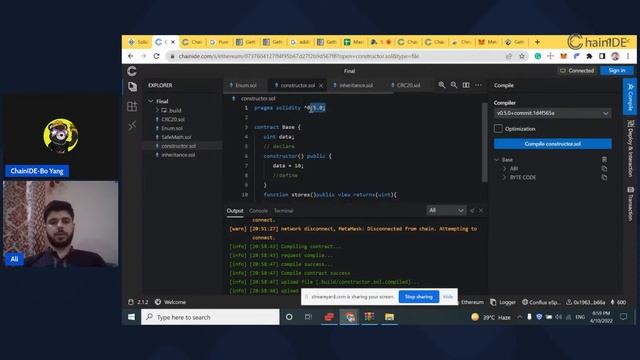Click the Windows taskbar search box
640x360 pixels.
[210, 317]
